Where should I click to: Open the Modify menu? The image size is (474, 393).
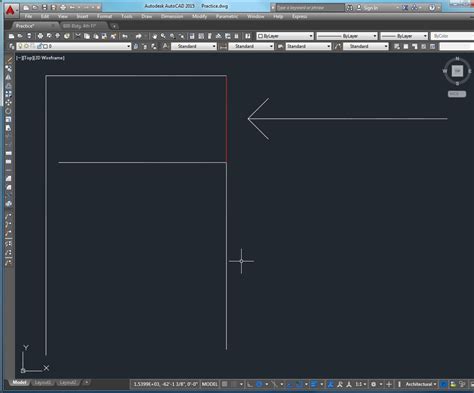click(199, 16)
